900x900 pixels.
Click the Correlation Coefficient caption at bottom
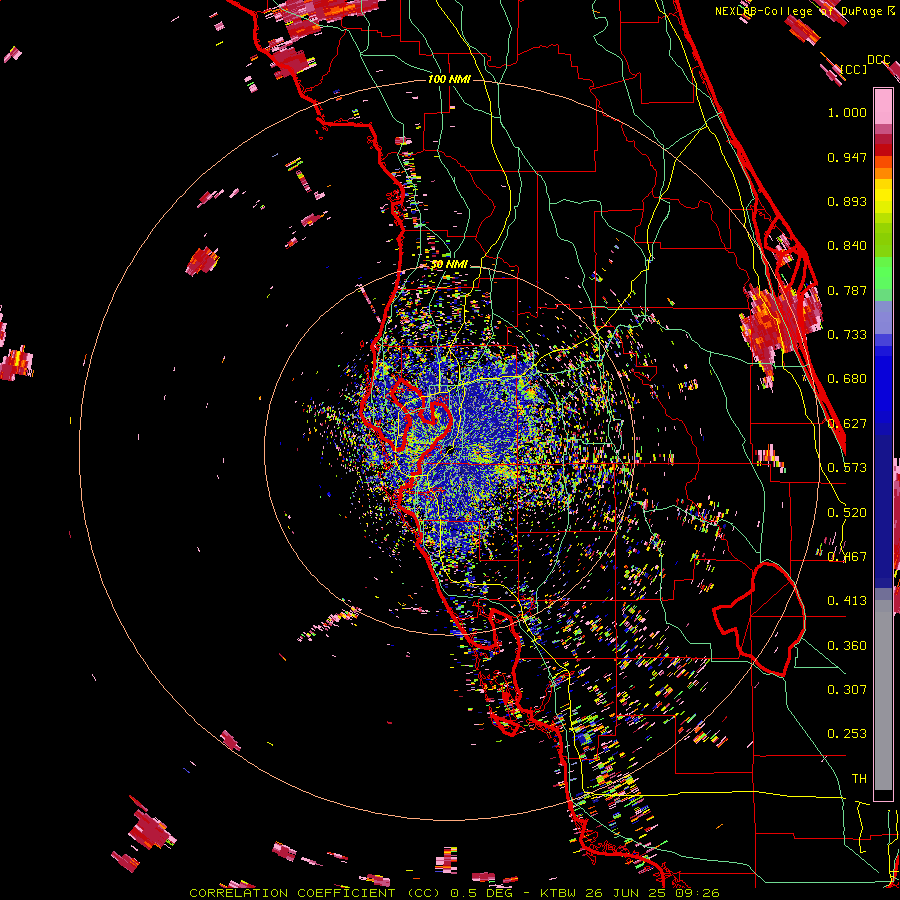pos(454,893)
